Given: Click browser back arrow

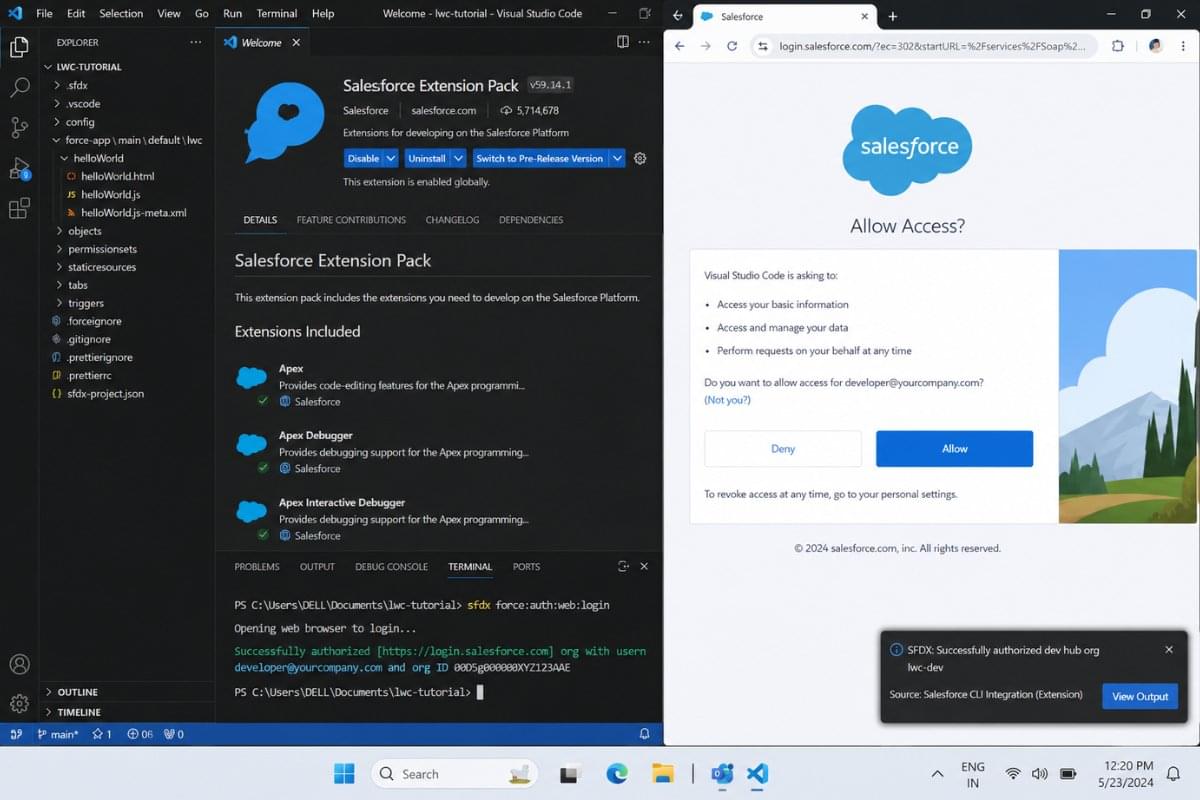Looking at the screenshot, I should pos(680,46).
